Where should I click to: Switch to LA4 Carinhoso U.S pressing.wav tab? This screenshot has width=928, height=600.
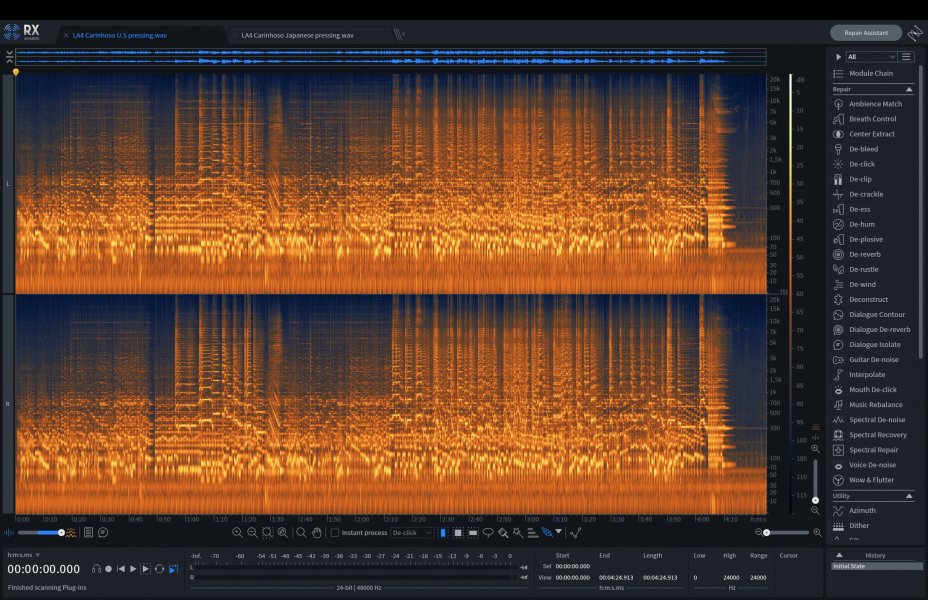coord(120,36)
